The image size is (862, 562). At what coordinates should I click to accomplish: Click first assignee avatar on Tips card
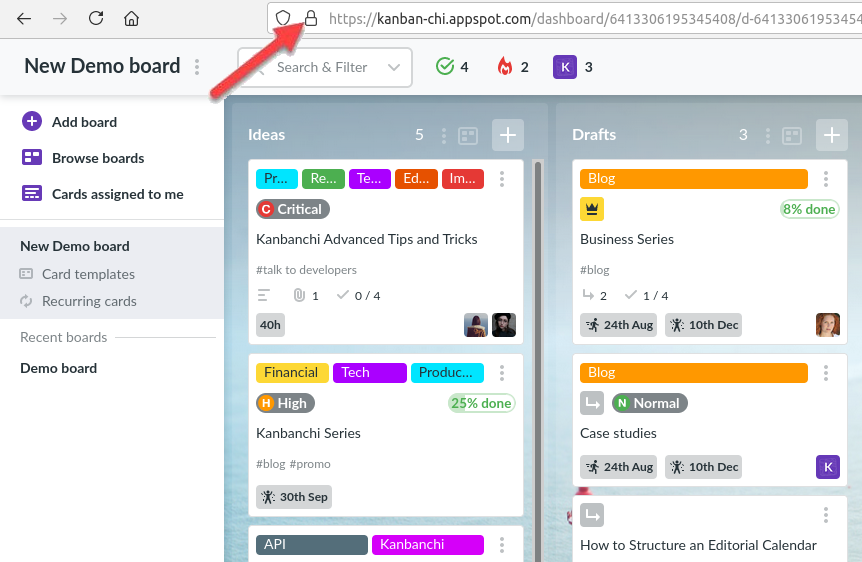(x=476, y=325)
